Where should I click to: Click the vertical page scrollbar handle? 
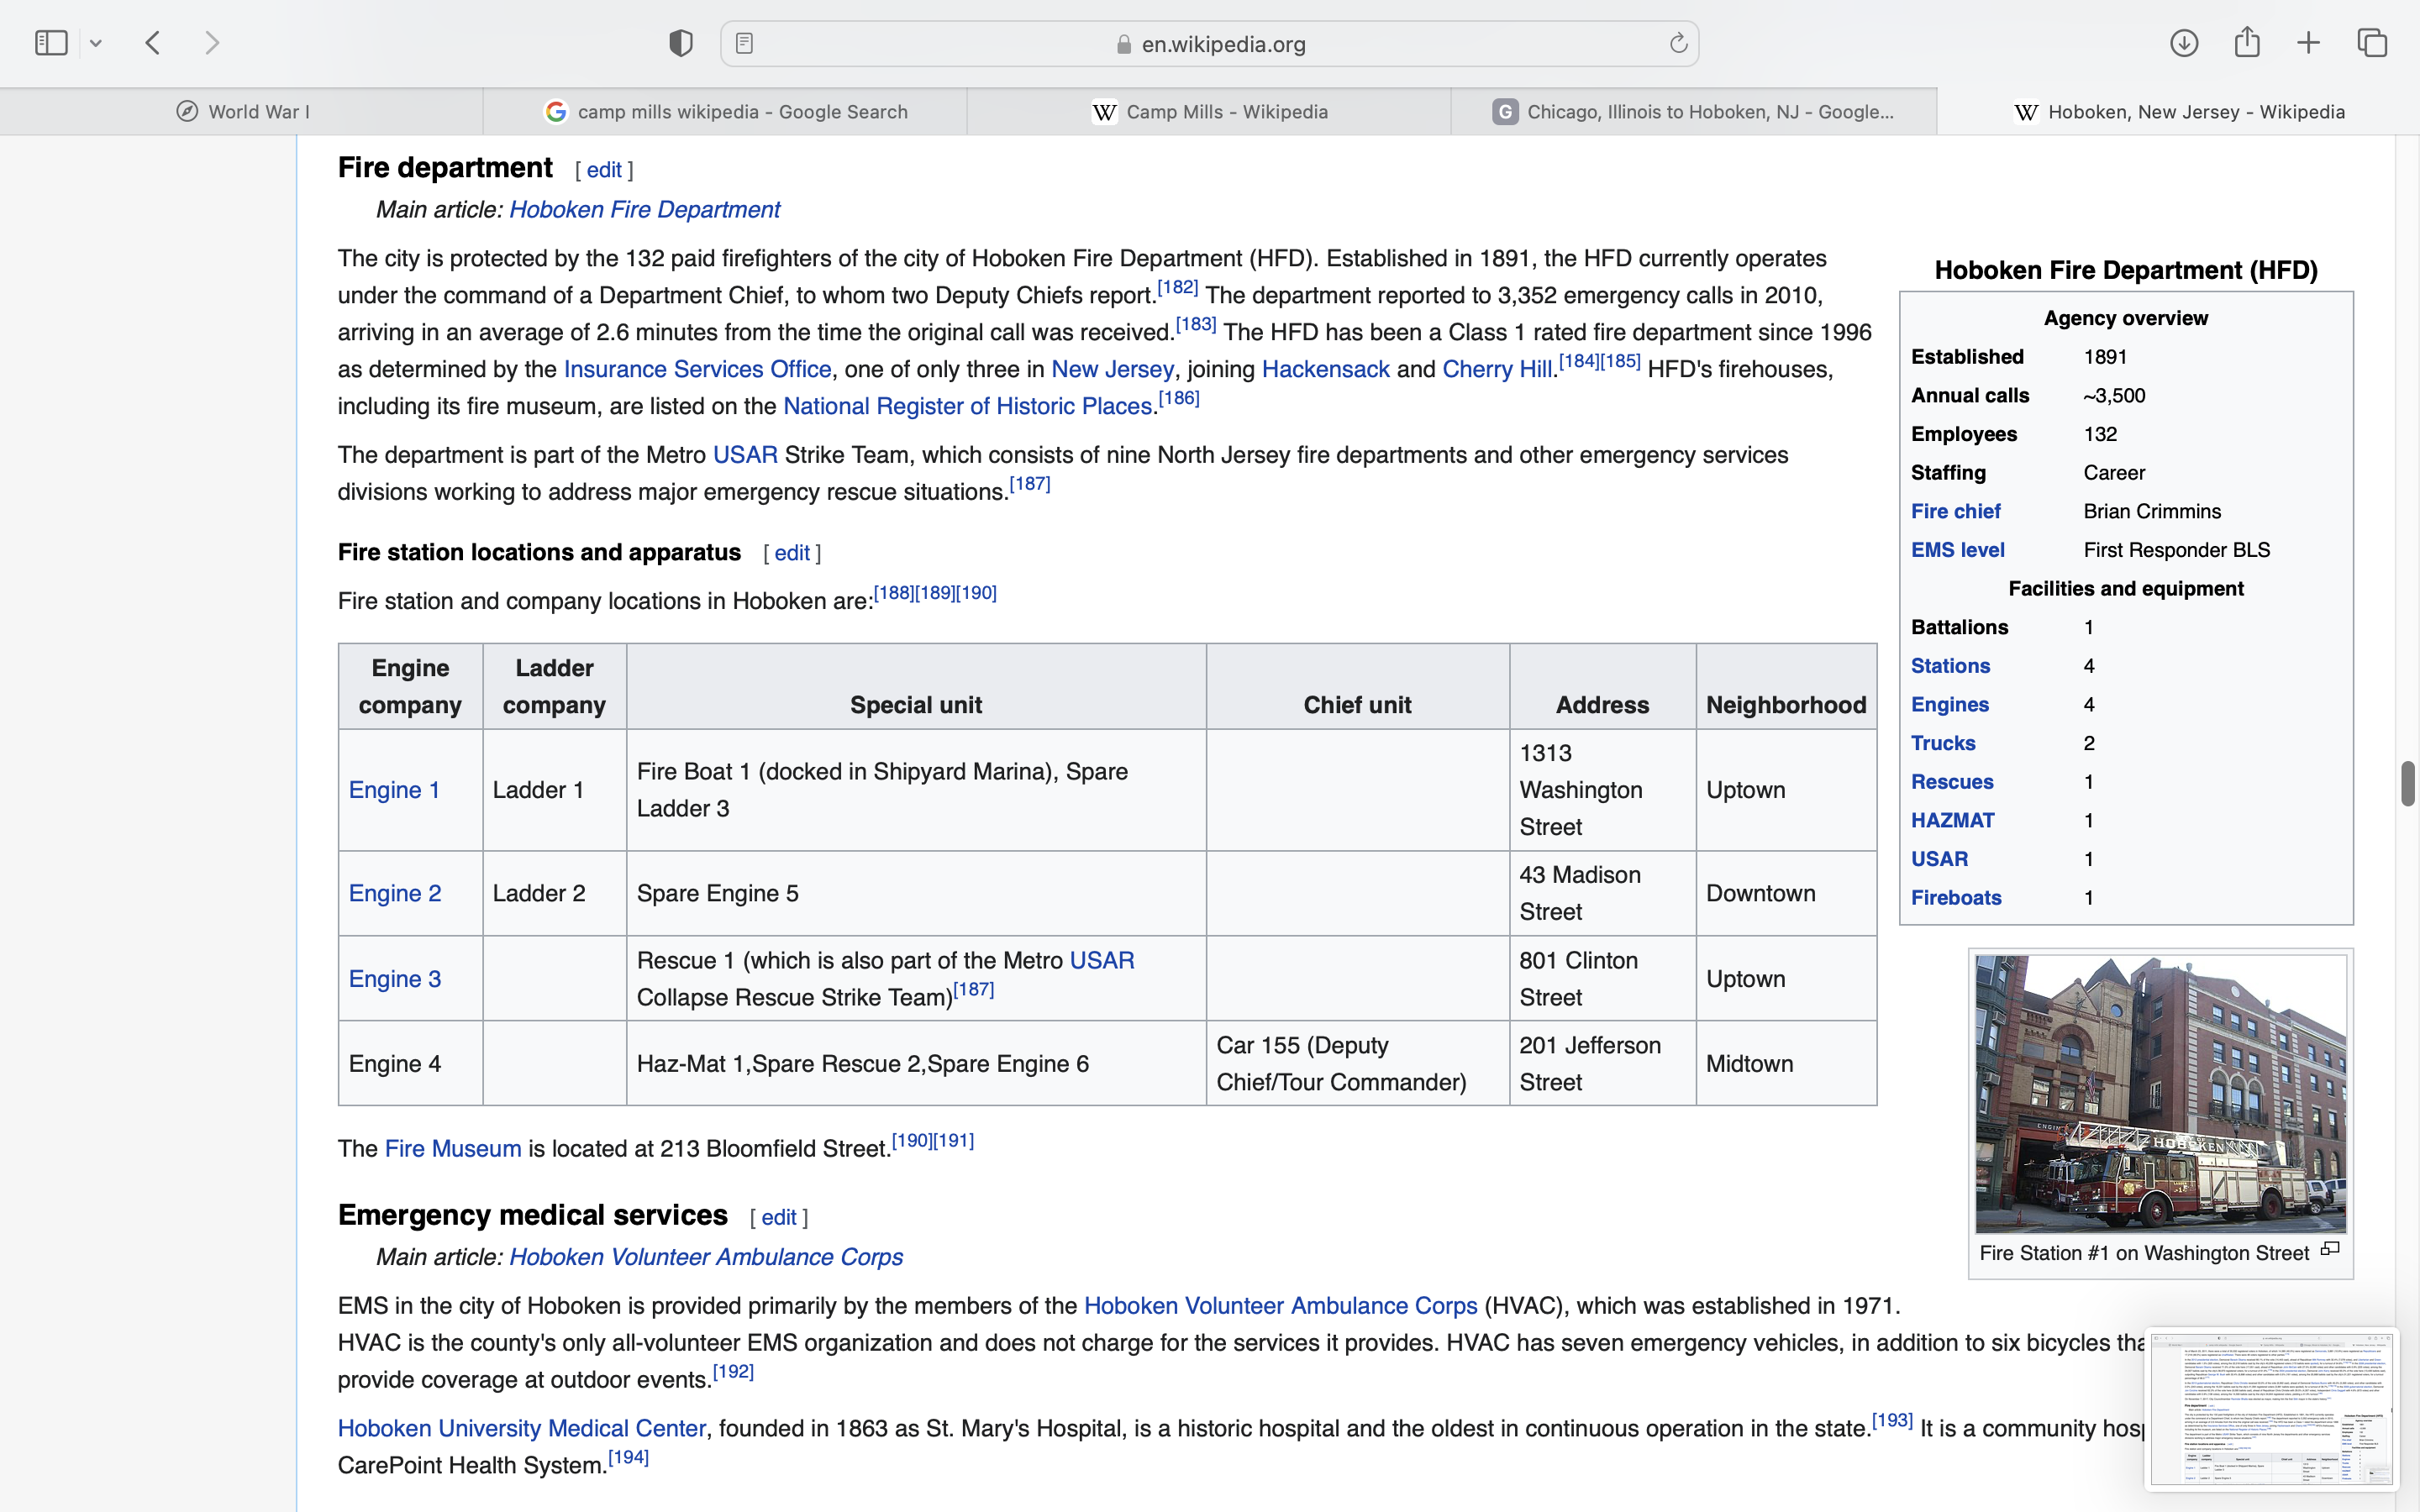point(2407,783)
